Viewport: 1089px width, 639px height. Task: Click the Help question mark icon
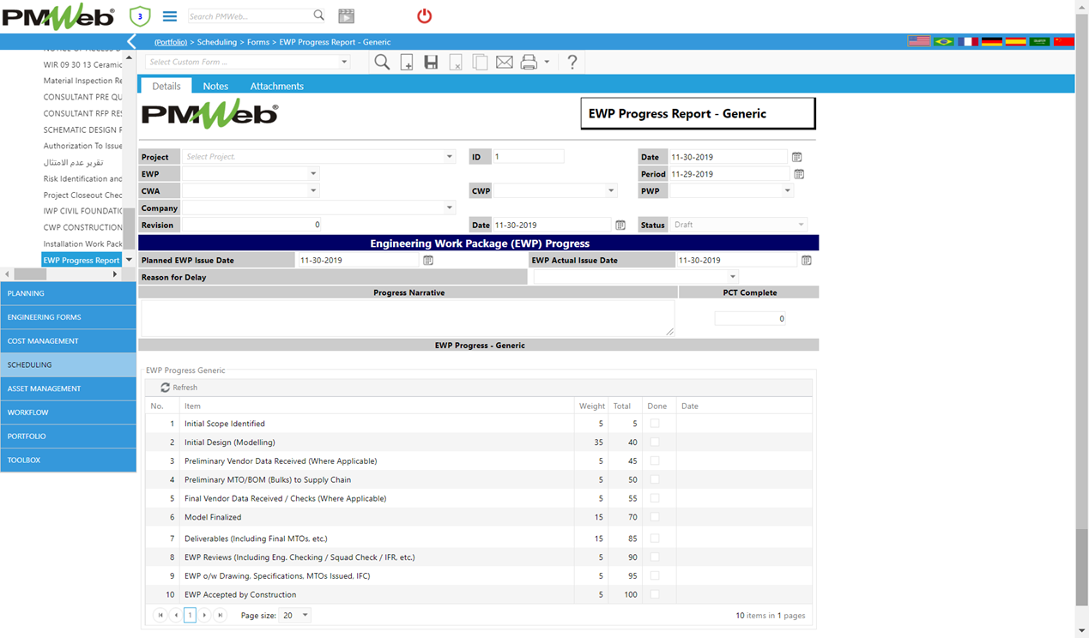point(572,62)
